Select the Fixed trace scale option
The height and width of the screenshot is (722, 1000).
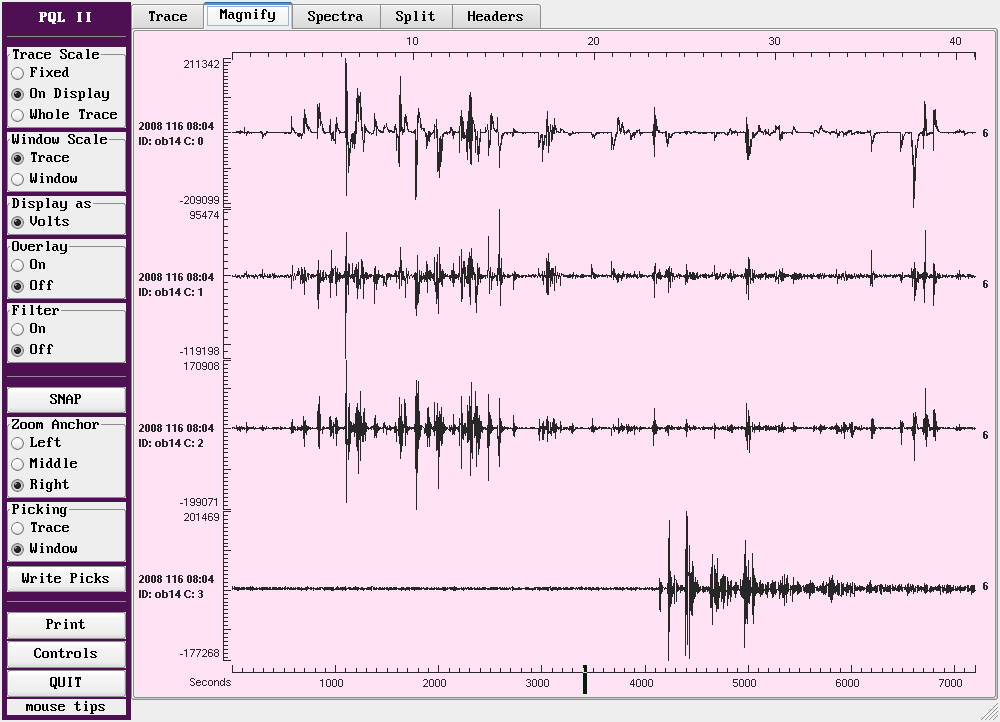coord(18,73)
